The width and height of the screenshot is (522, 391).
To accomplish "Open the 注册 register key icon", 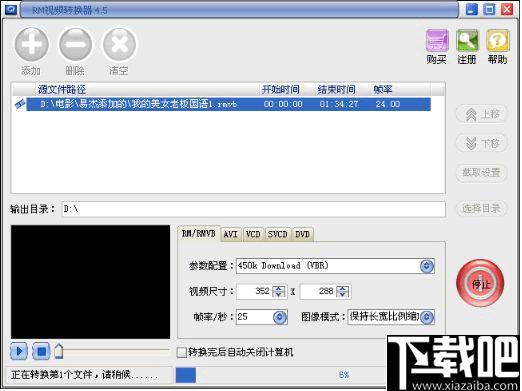I will pos(467,40).
